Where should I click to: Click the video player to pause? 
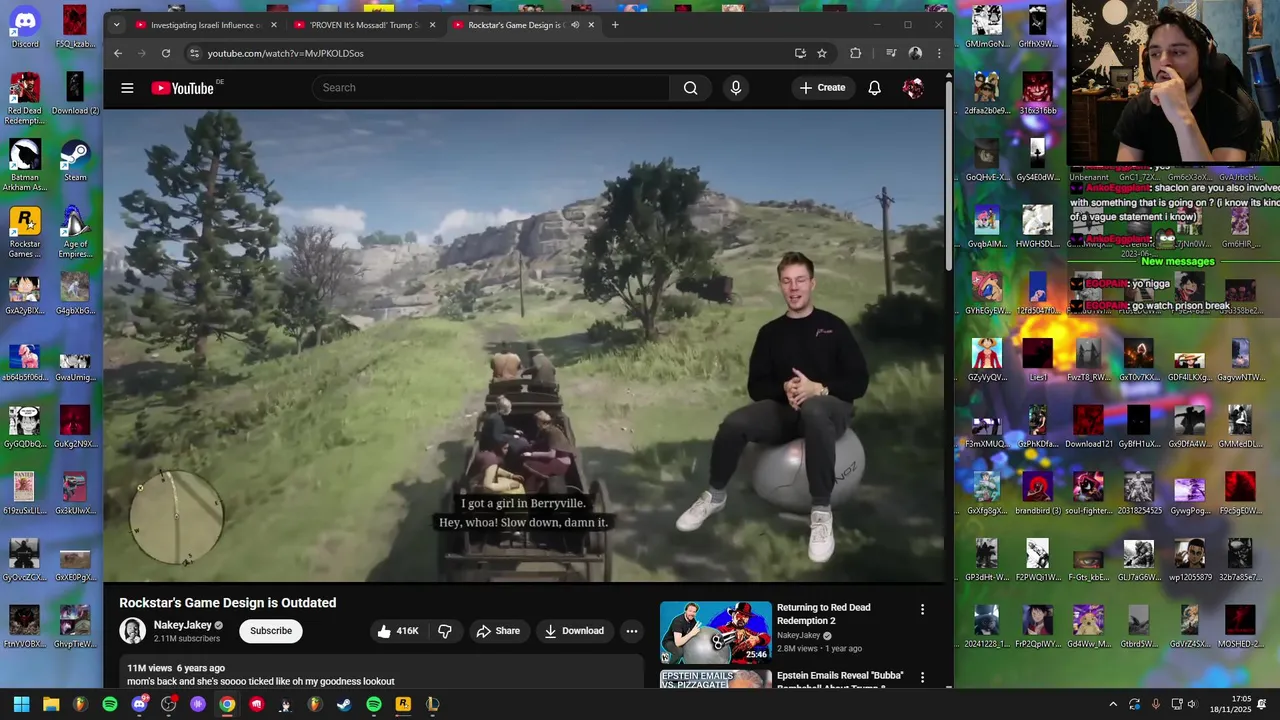click(x=524, y=345)
